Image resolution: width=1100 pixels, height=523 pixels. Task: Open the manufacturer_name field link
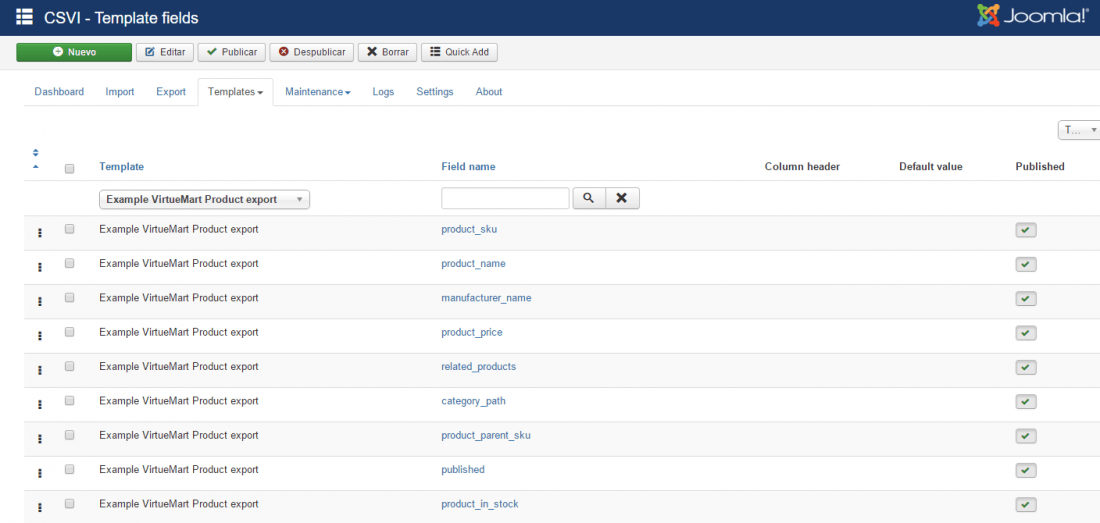(x=486, y=298)
